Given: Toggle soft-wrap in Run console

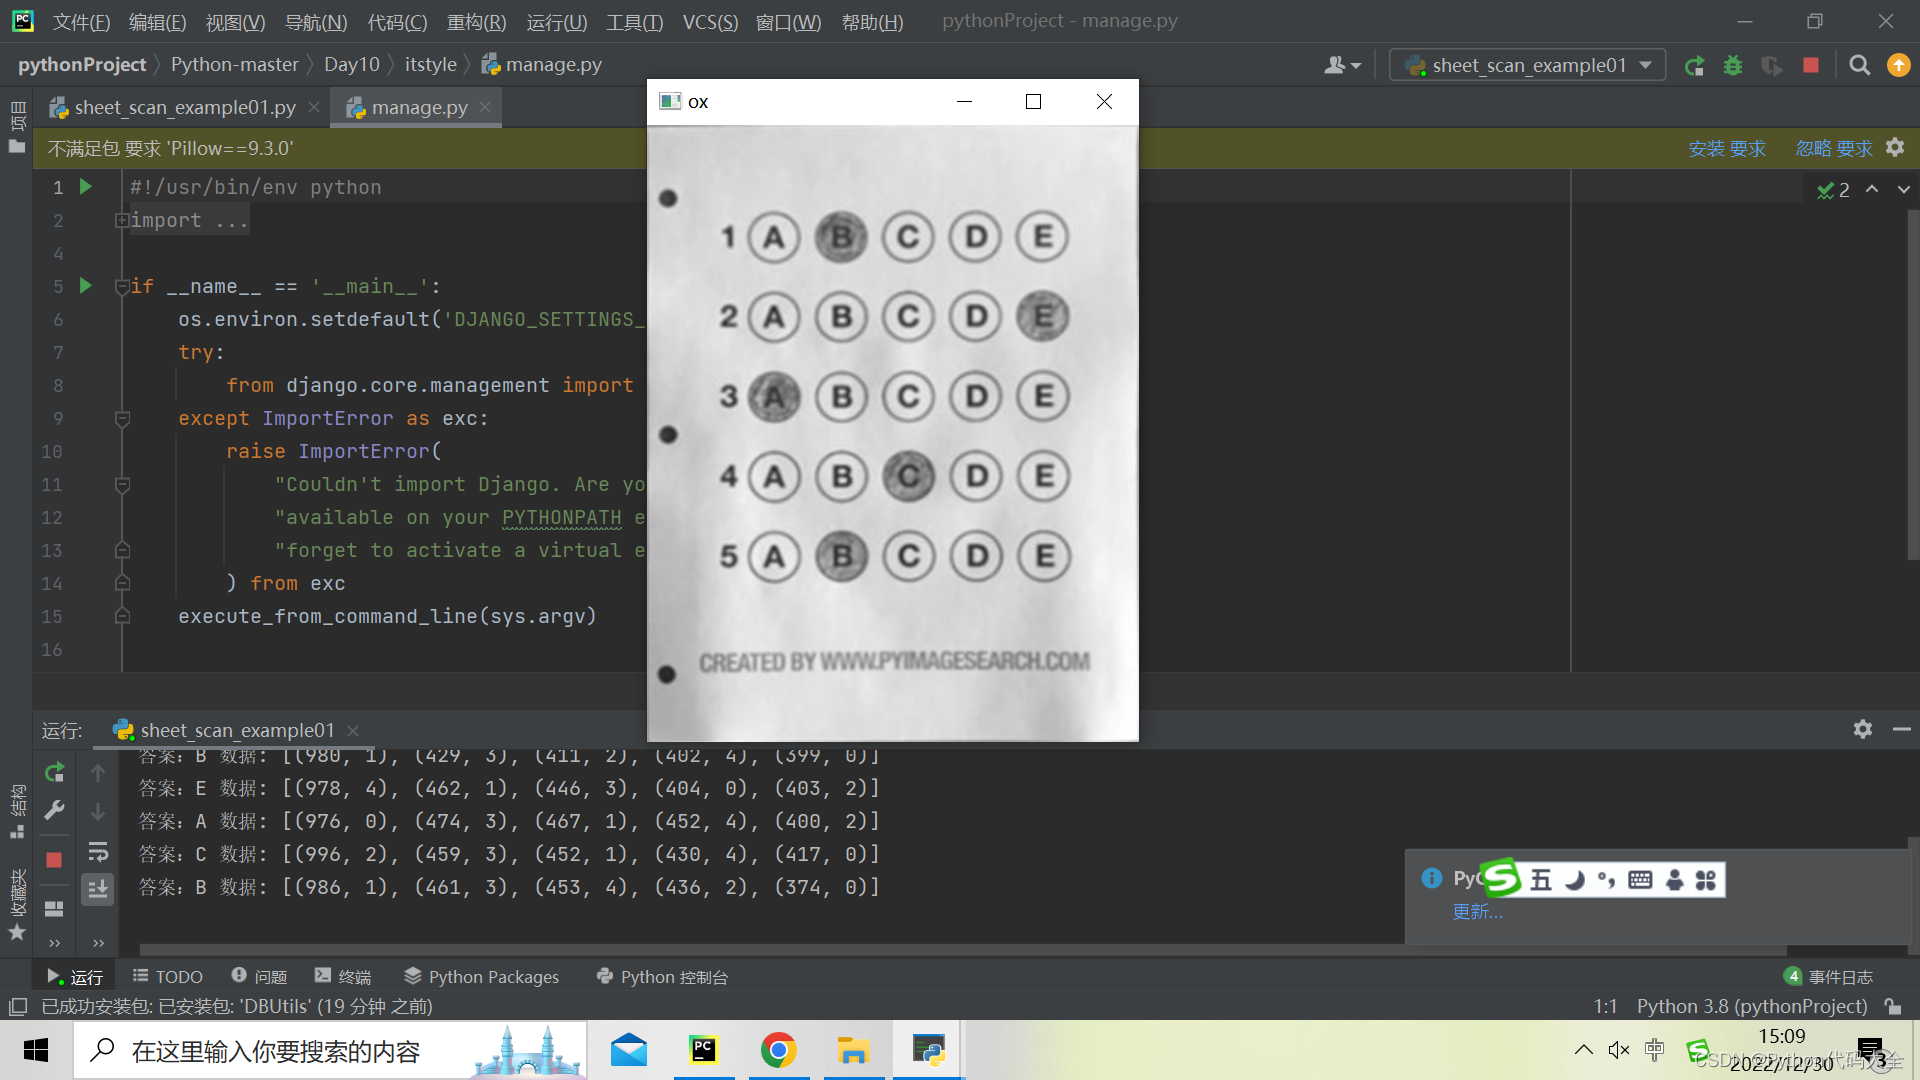Looking at the screenshot, I should pyautogui.click(x=98, y=852).
